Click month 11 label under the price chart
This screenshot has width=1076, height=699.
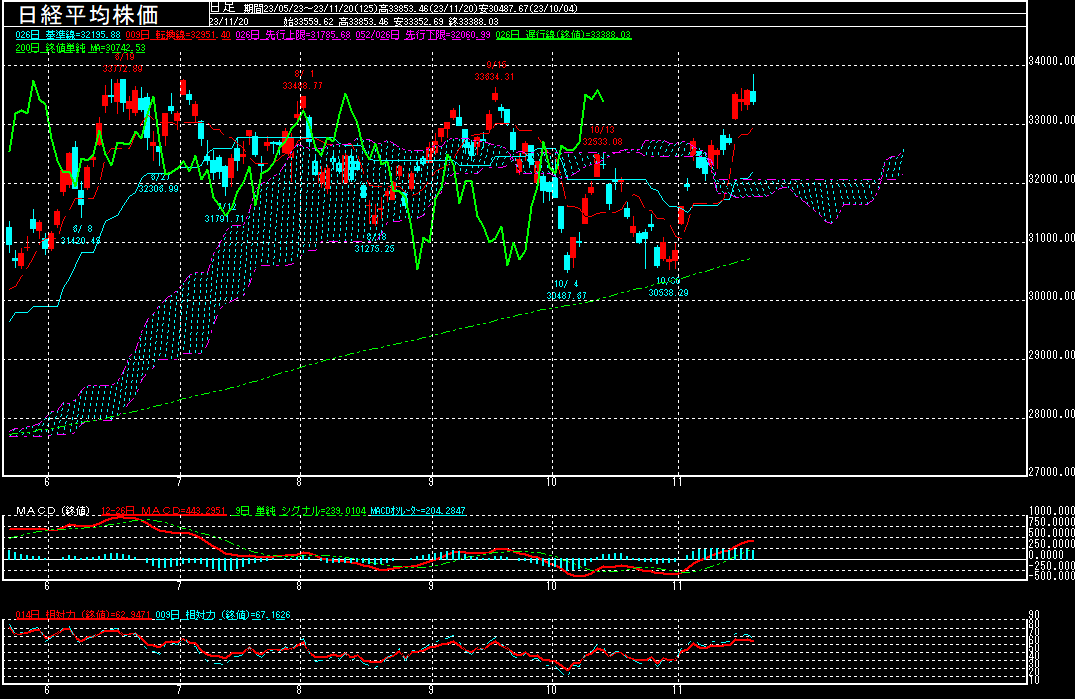click(x=677, y=482)
